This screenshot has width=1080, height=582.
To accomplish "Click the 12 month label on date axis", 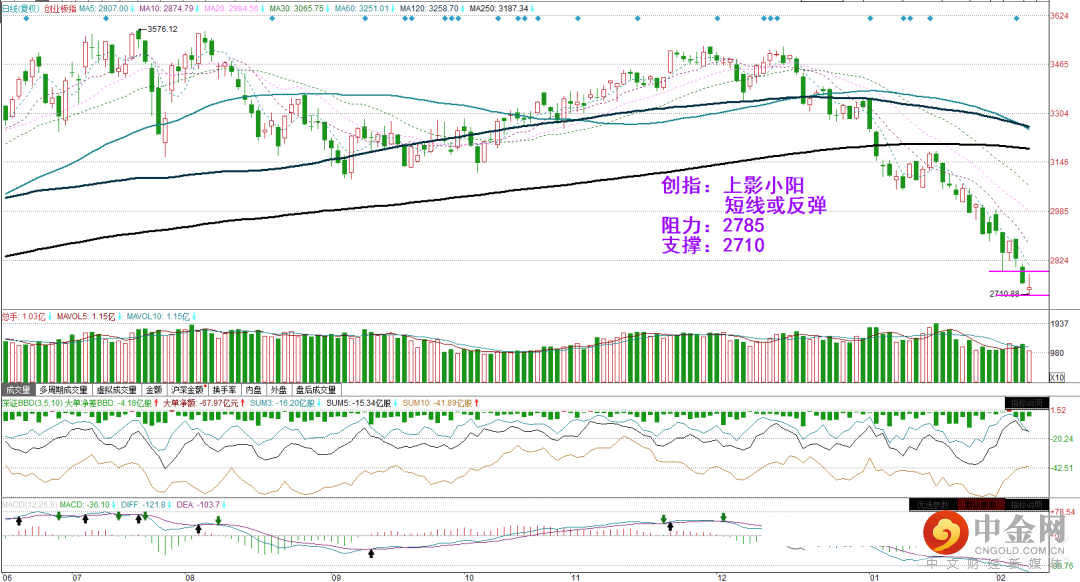I will pyautogui.click(x=721, y=577).
